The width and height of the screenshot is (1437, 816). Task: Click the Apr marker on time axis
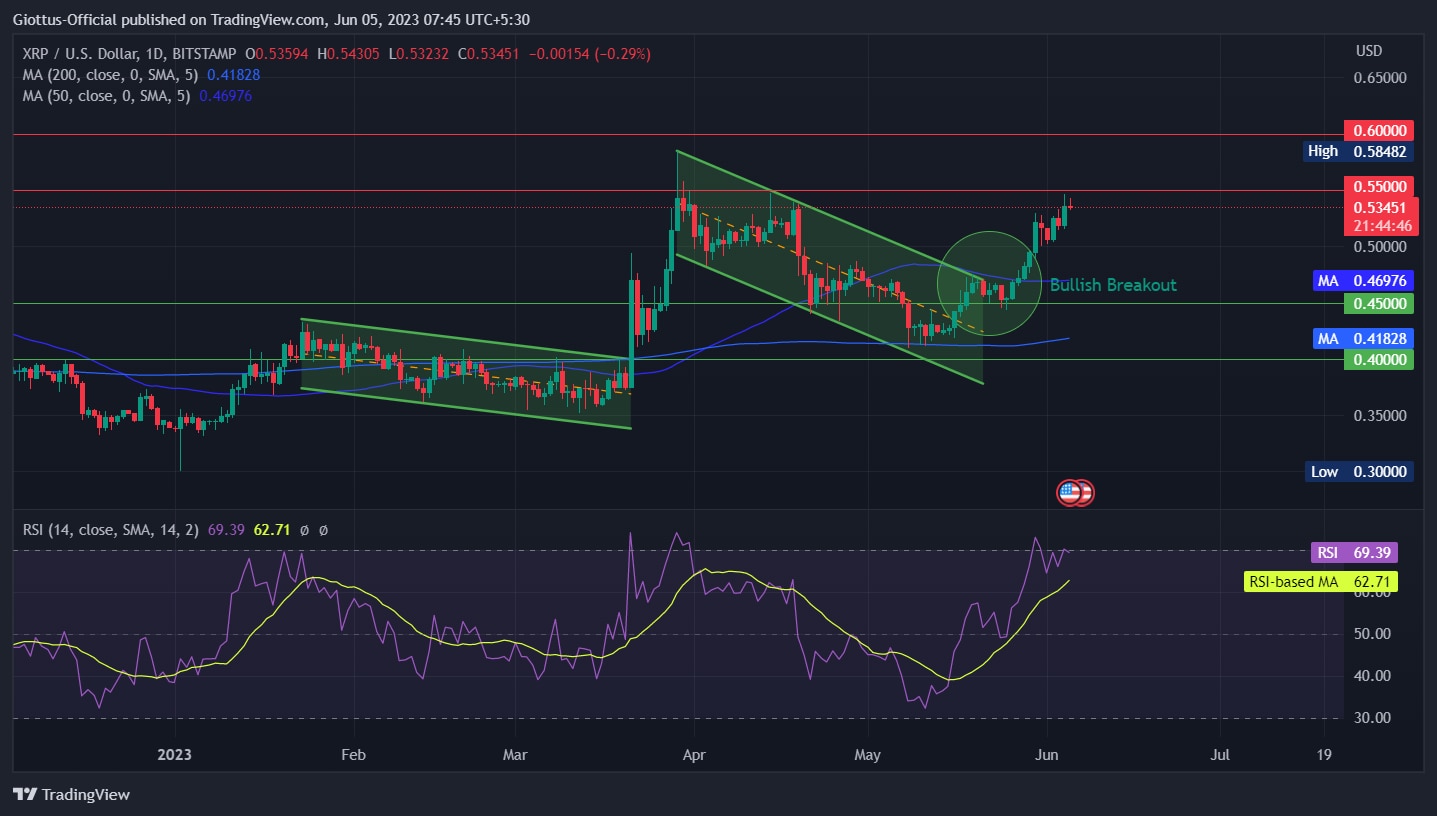[x=692, y=756]
